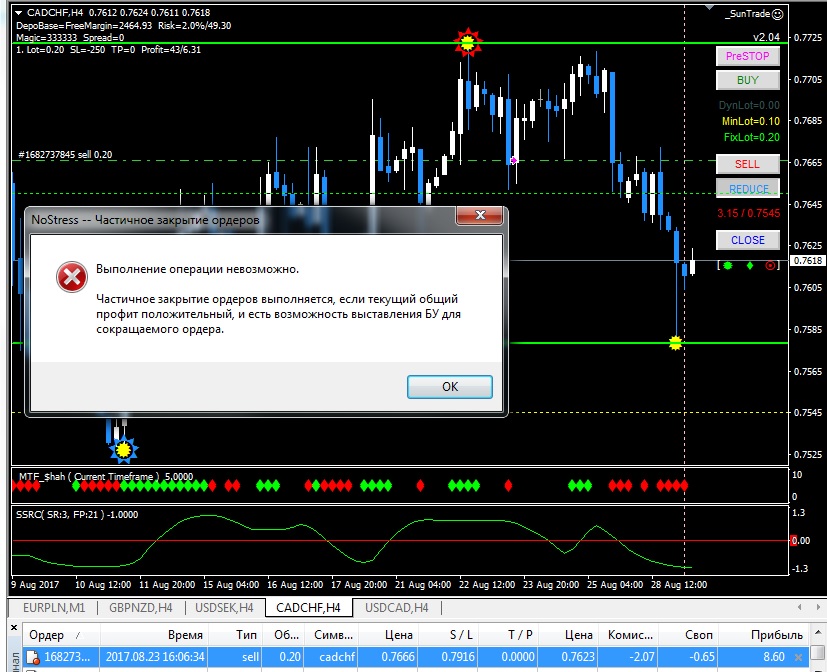Click the current price label 0.7618
827x672 pixels.
807,261
